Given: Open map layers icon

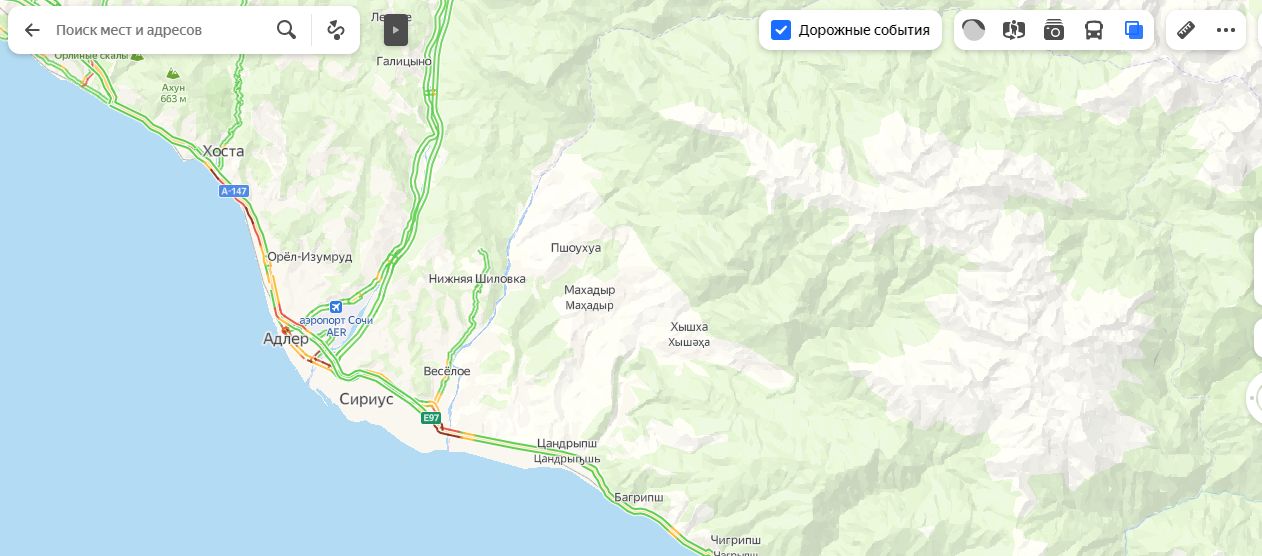Looking at the screenshot, I should 1134,30.
